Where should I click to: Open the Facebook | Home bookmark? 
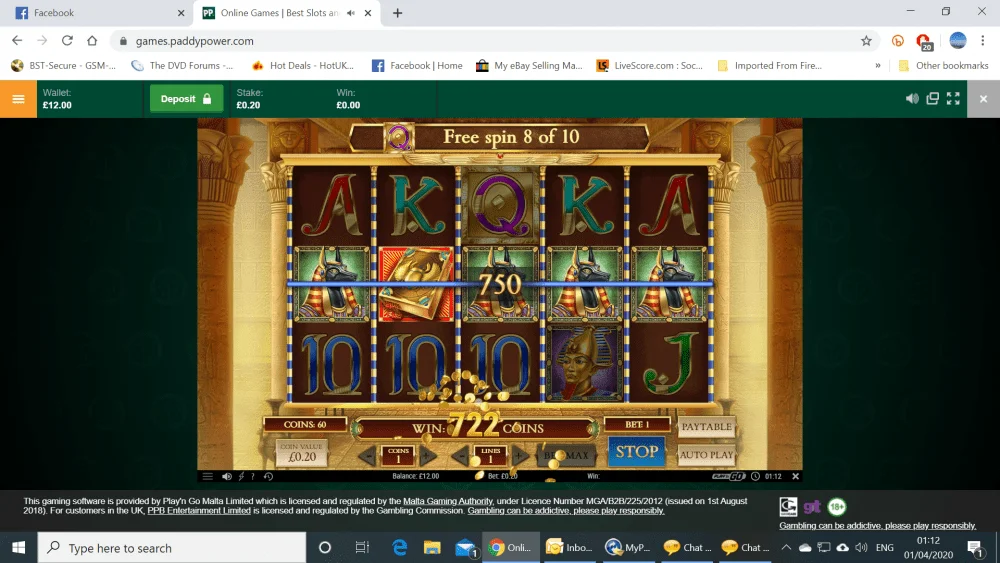pos(417,66)
